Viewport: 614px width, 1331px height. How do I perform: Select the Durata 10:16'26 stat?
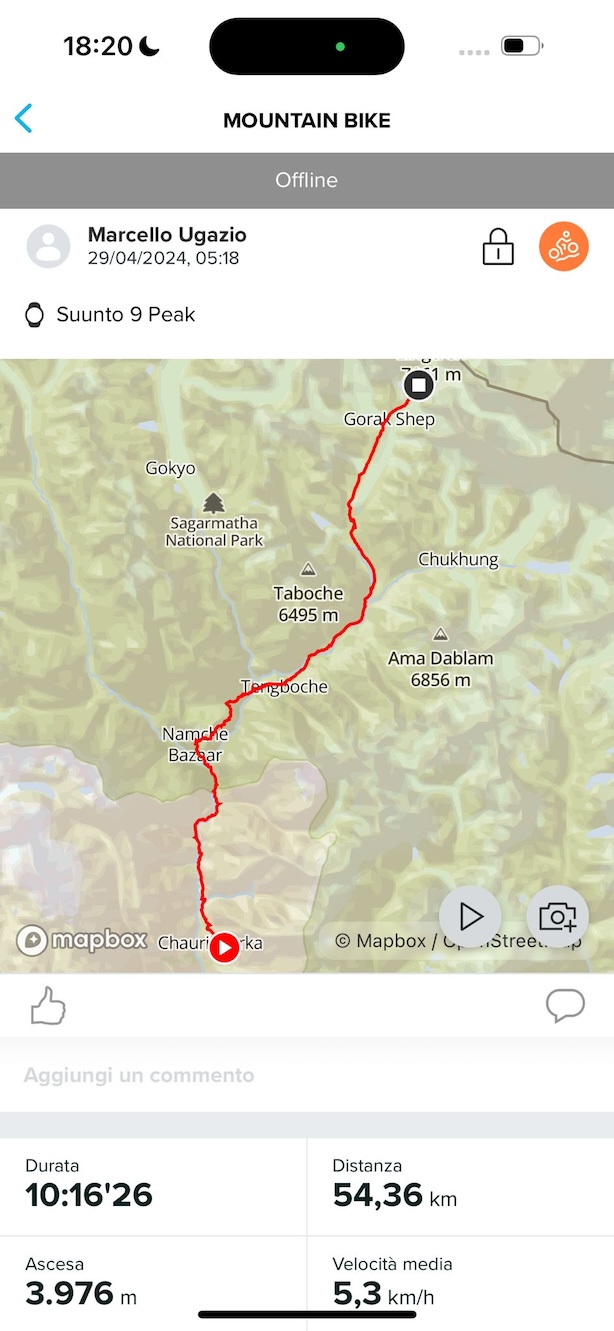click(x=153, y=1186)
